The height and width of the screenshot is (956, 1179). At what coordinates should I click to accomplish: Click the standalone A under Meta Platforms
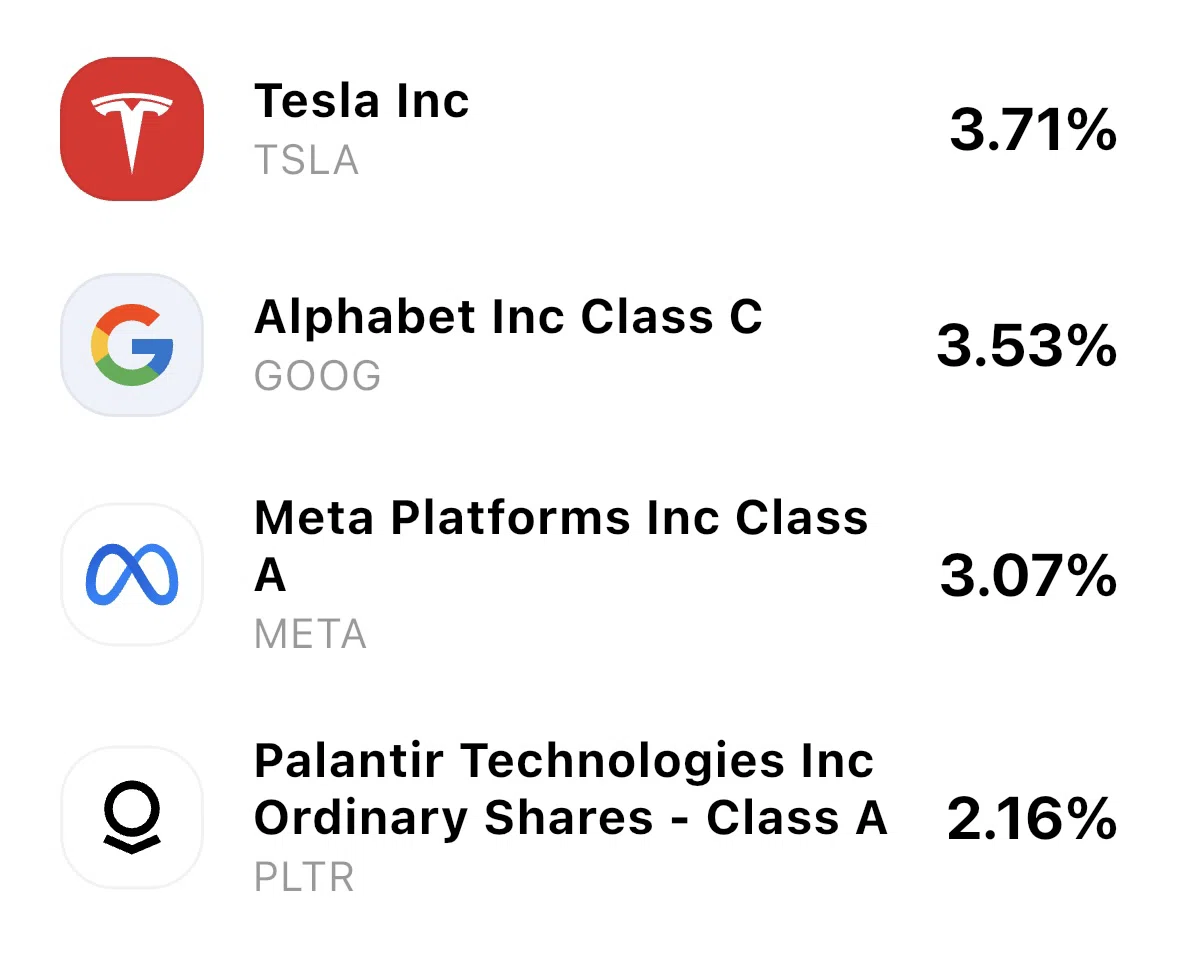[270, 576]
